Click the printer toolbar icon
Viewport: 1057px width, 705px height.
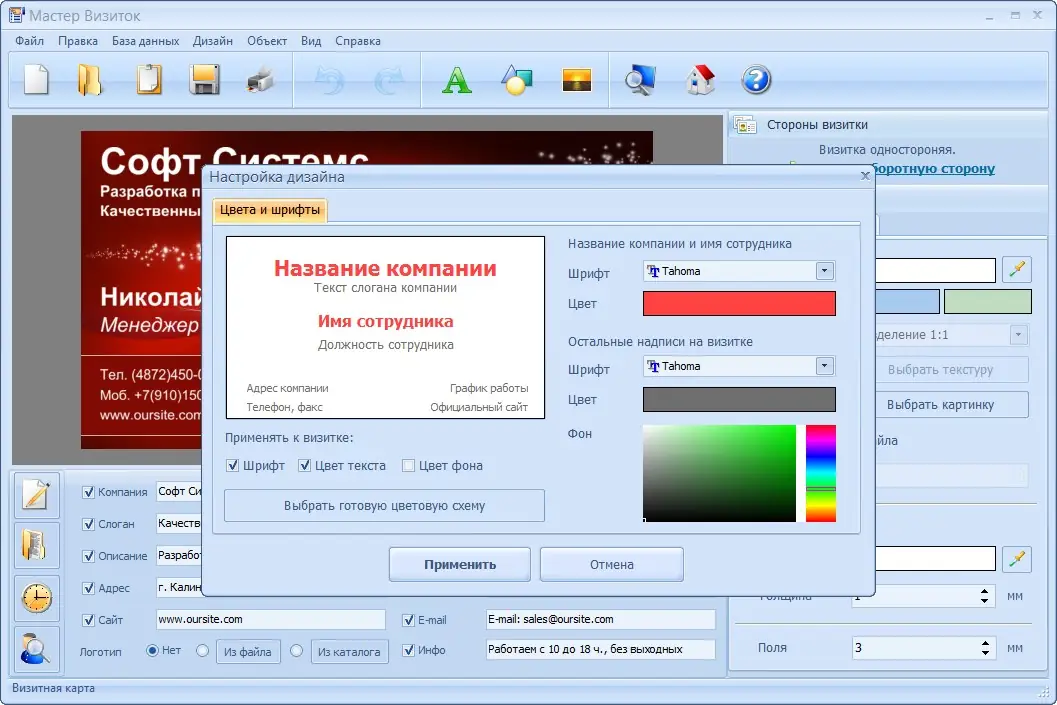(260, 80)
